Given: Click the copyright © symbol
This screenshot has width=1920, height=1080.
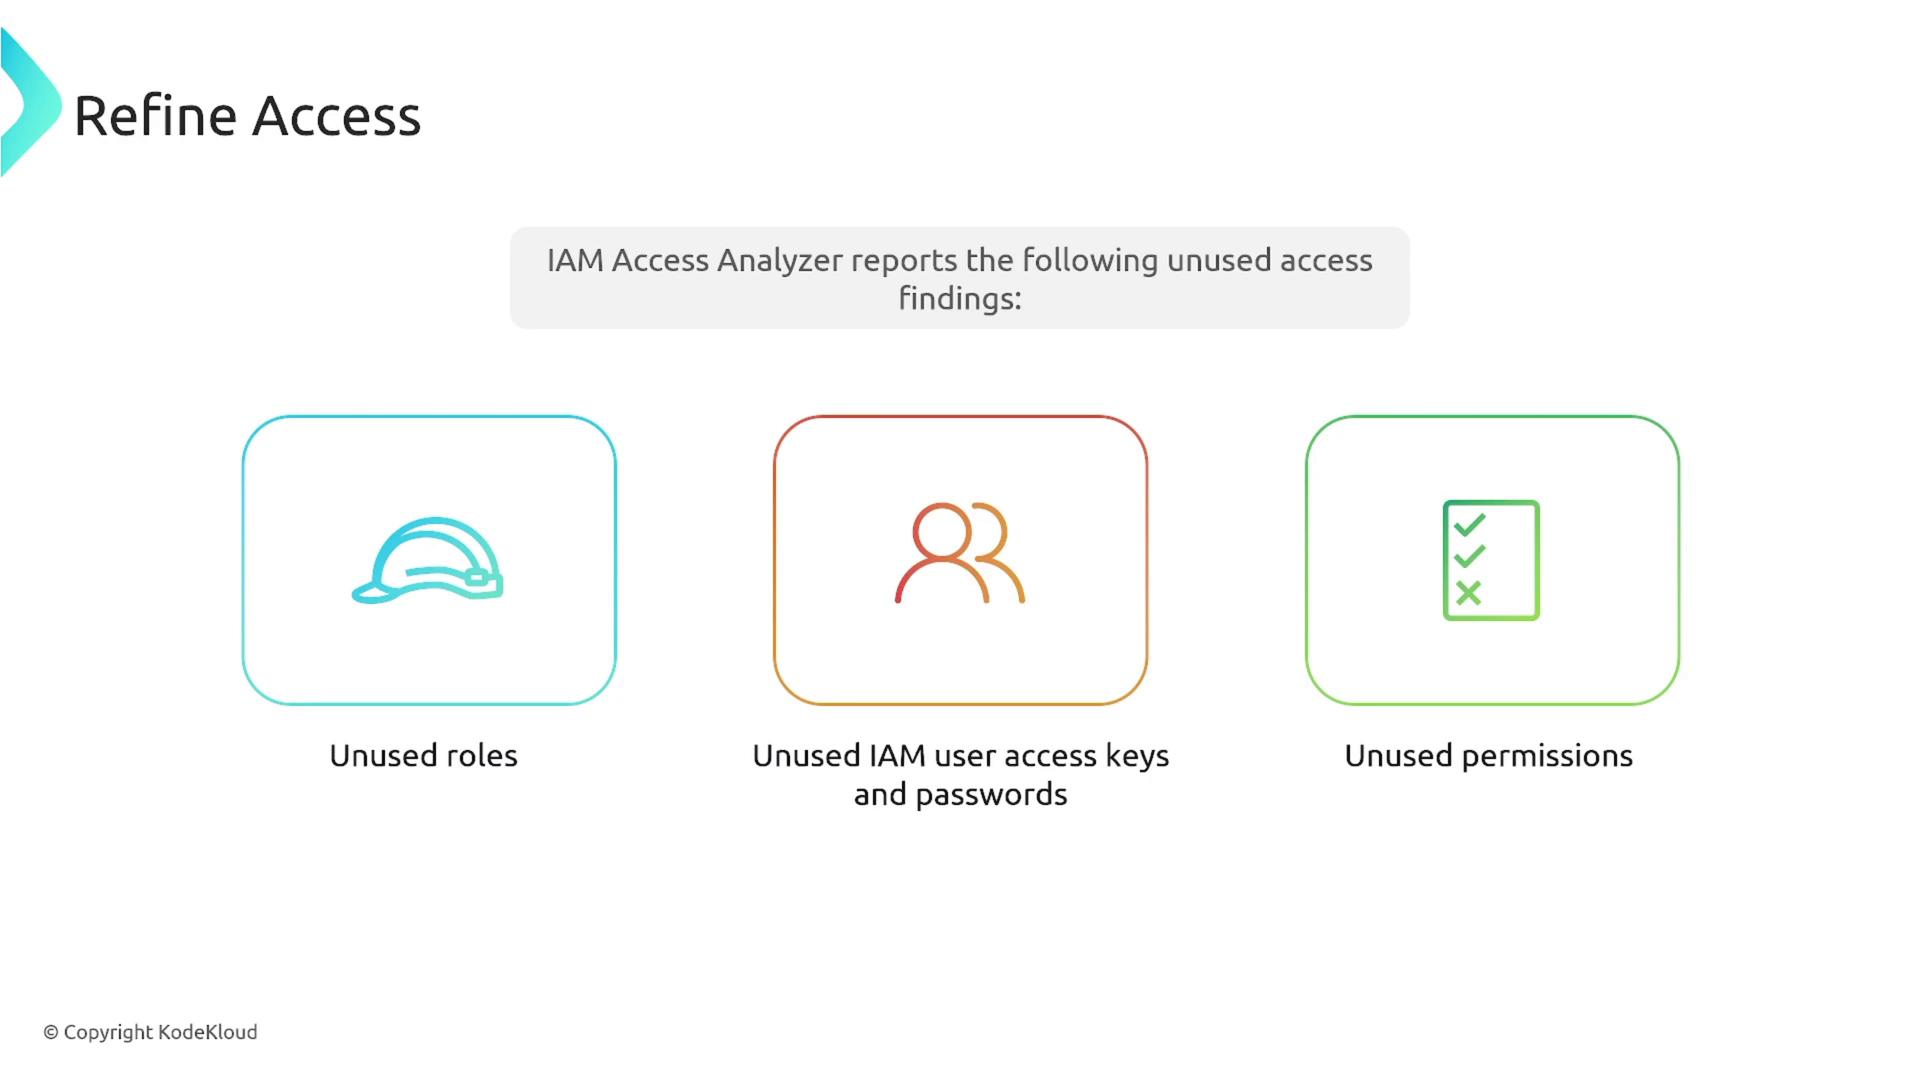Looking at the screenshot, I should pyautogui.click(x=51, y=1033).
